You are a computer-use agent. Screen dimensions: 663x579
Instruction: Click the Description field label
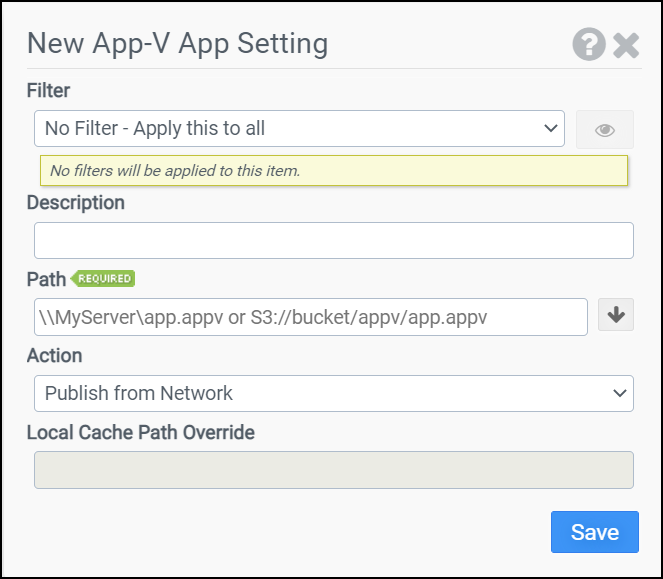[x=75, y=203]
